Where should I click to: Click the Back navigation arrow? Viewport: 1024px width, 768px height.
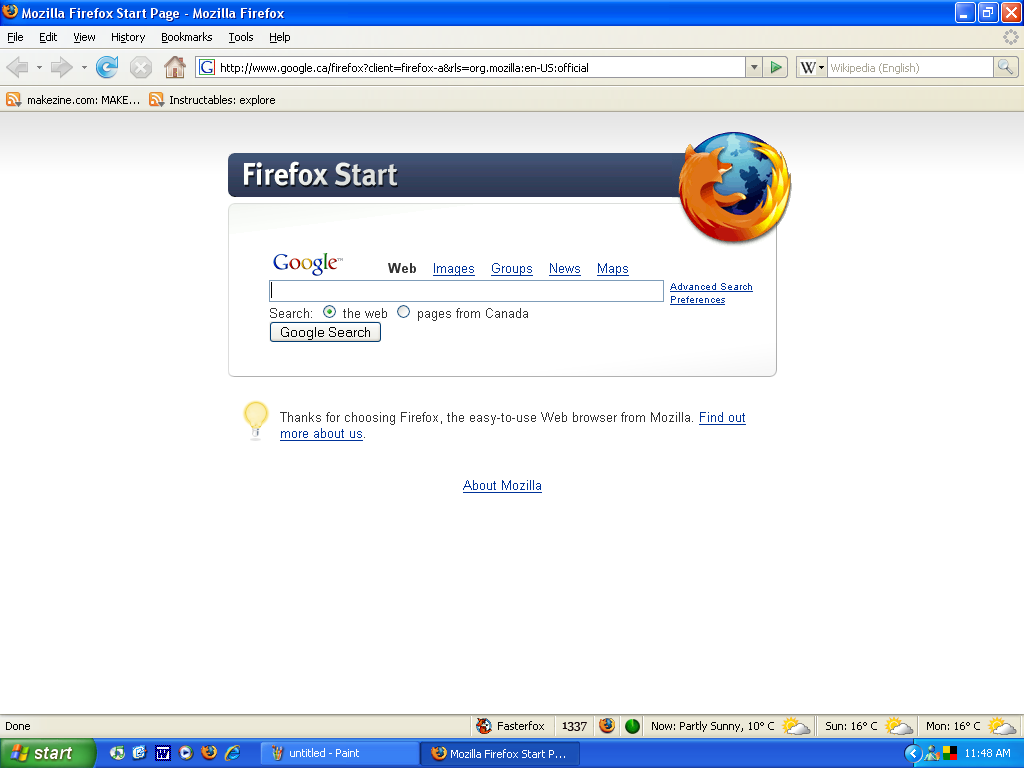[x=18, y=67]
